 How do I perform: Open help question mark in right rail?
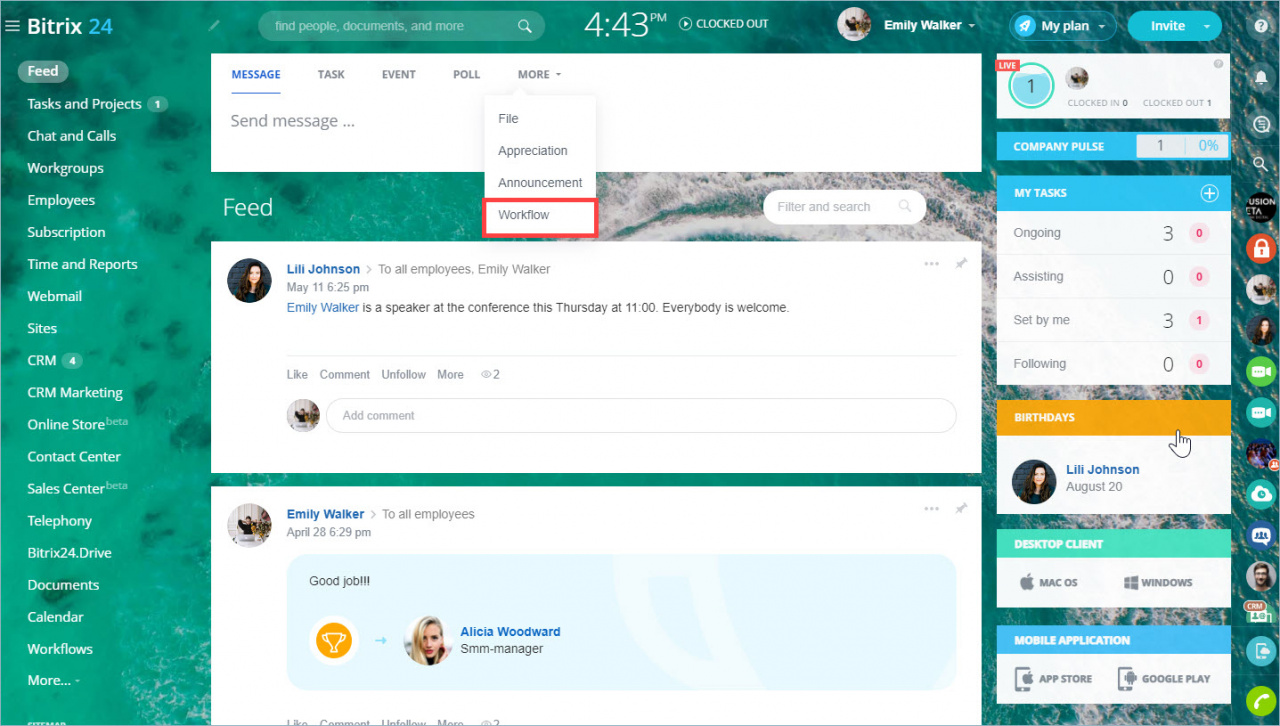1261,26
